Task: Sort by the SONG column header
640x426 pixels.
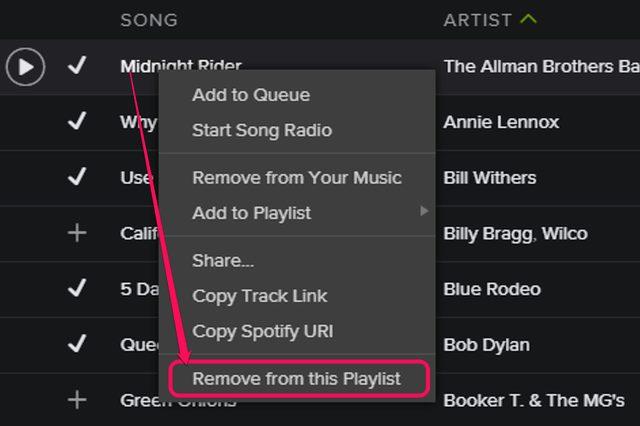Action: pos(149,20)
